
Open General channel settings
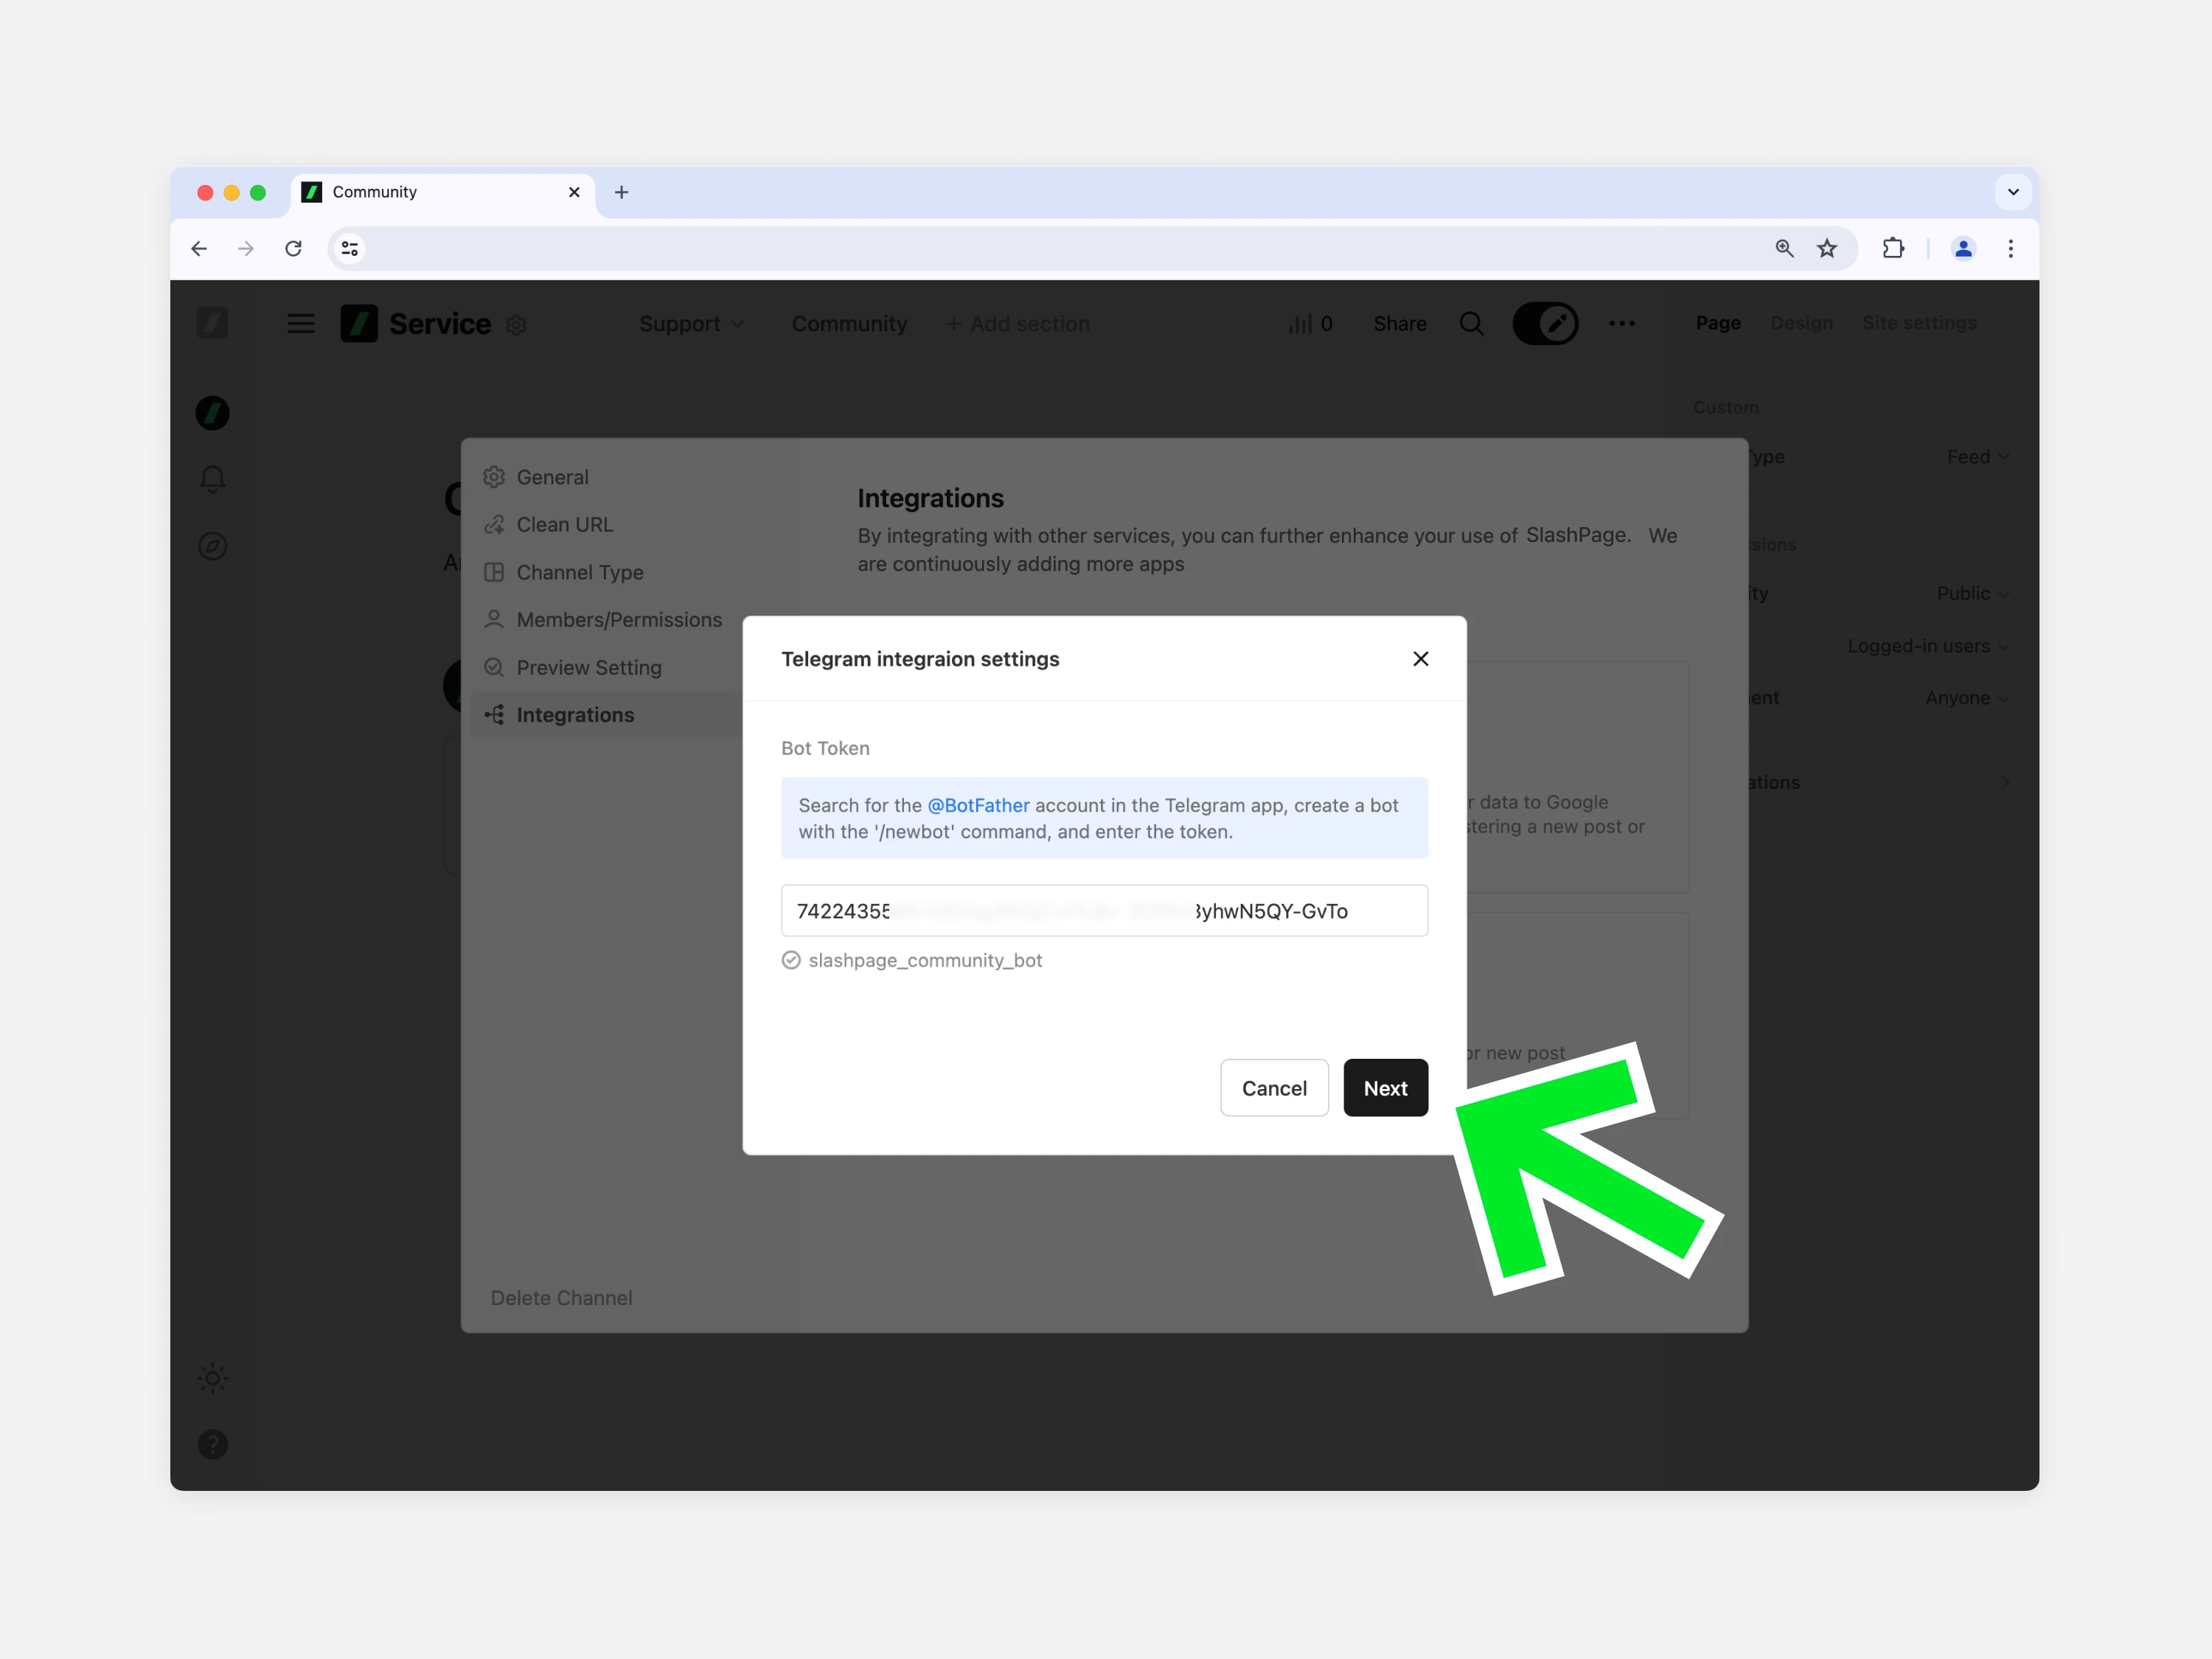point(552,477)
